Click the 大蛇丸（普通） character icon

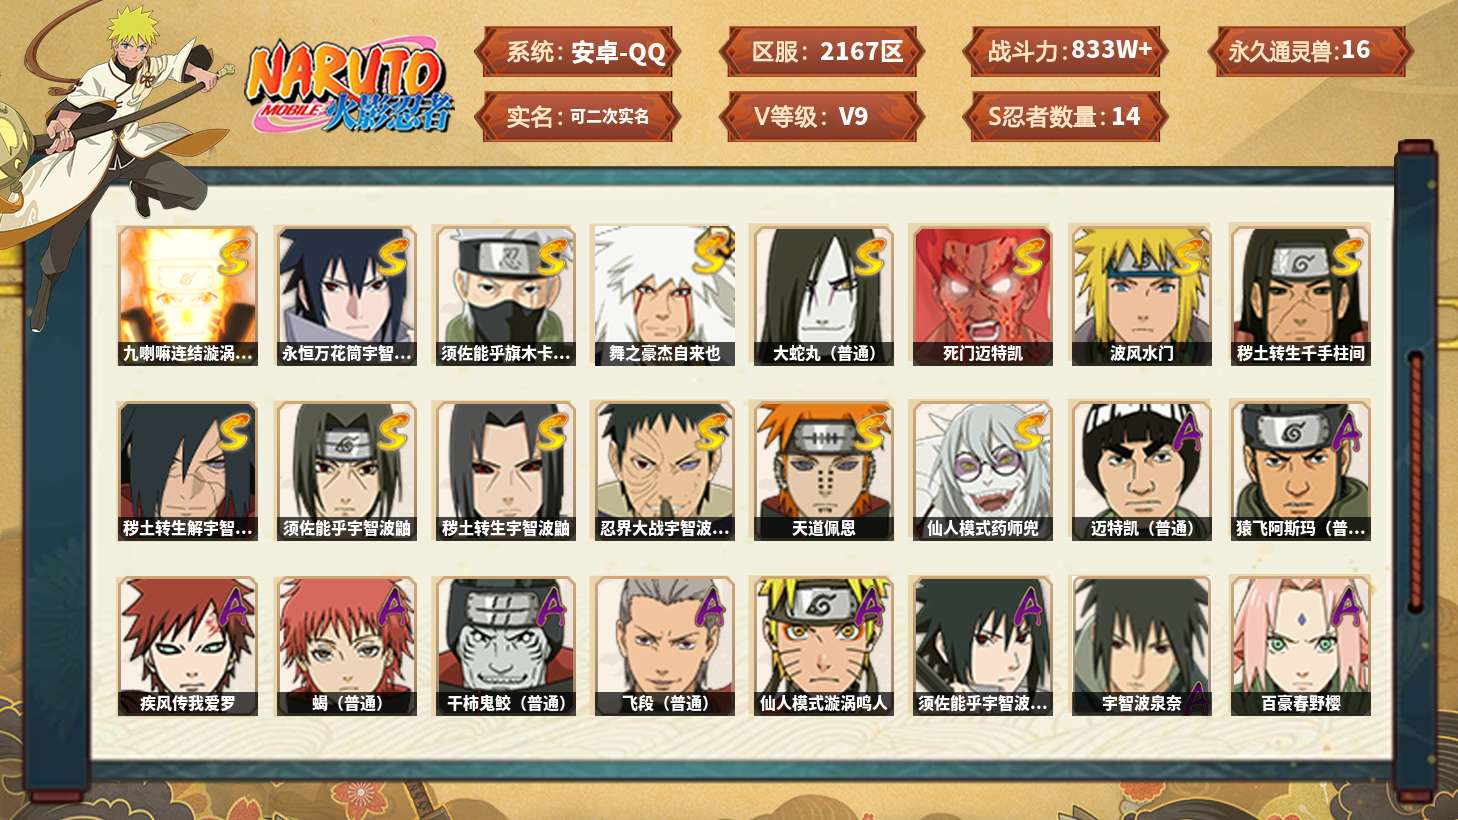tap(823, 295)
